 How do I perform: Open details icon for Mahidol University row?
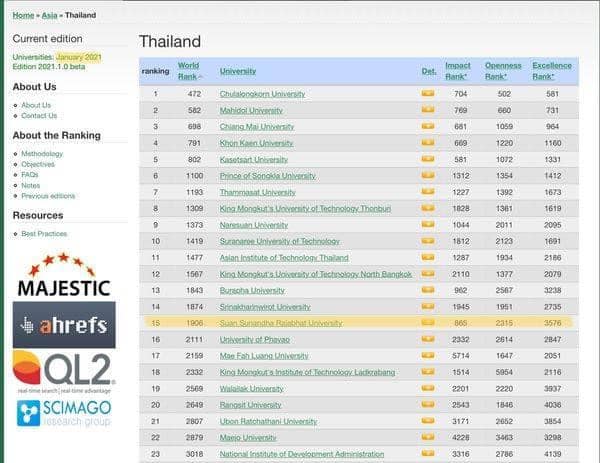pos(427,111)
